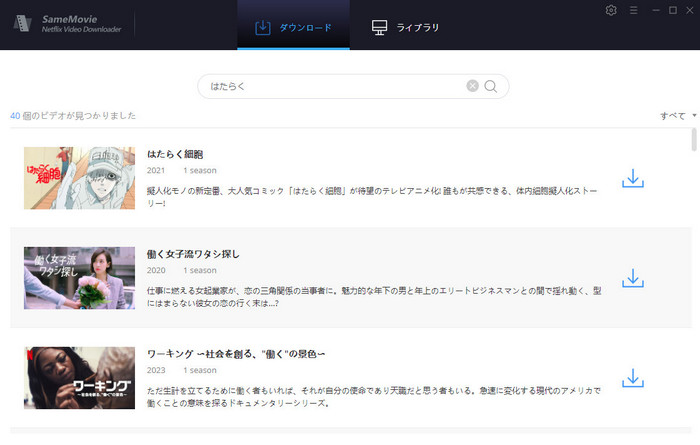Switch to the ダウンロード tab
700x445 pixels.
pos(293,27)
